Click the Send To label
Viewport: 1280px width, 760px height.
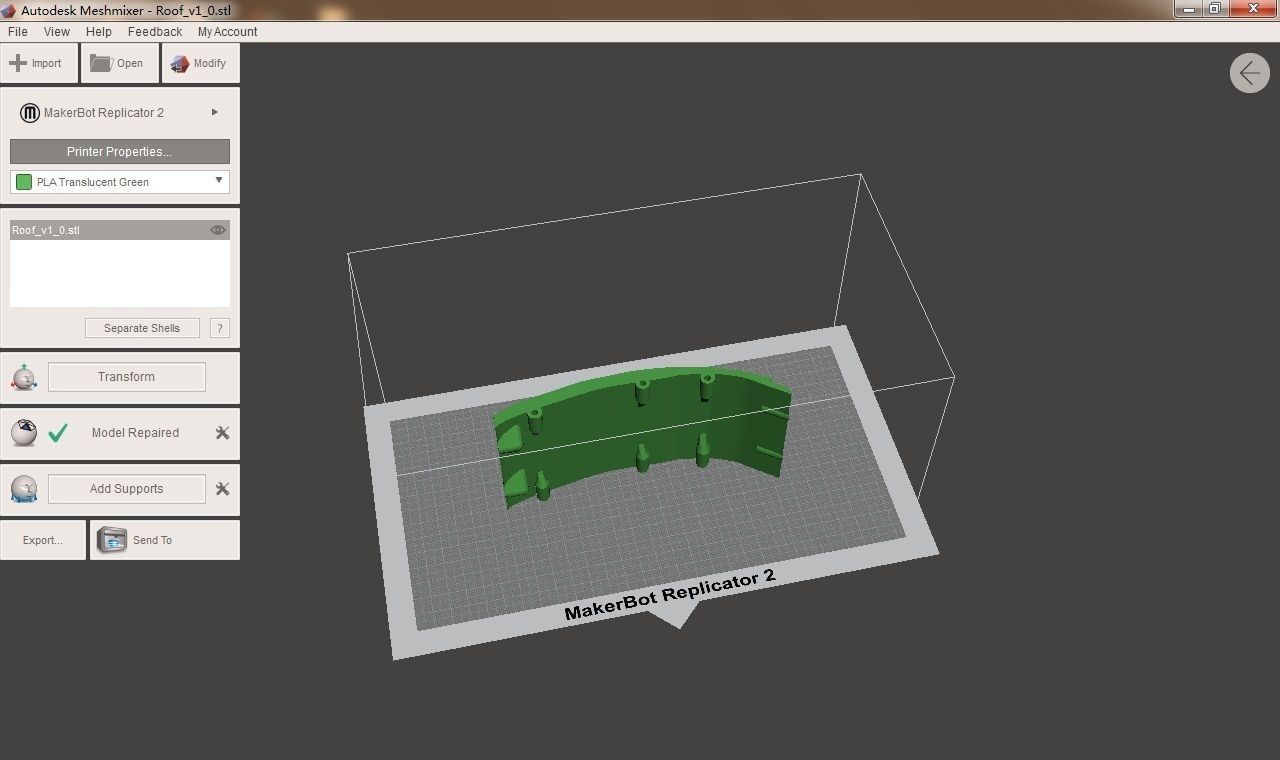152,540
